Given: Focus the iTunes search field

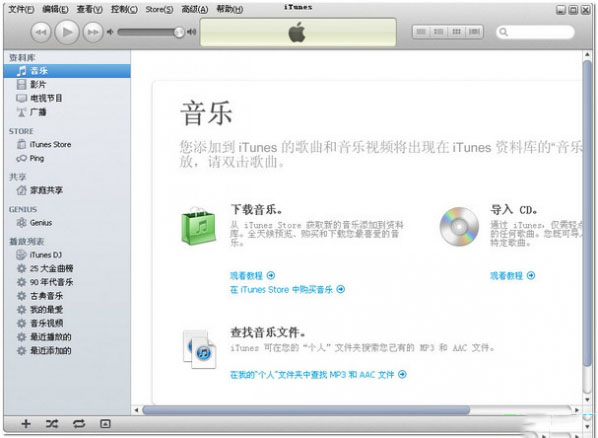Looking at the screenshot, I should [x=535, y=32].
